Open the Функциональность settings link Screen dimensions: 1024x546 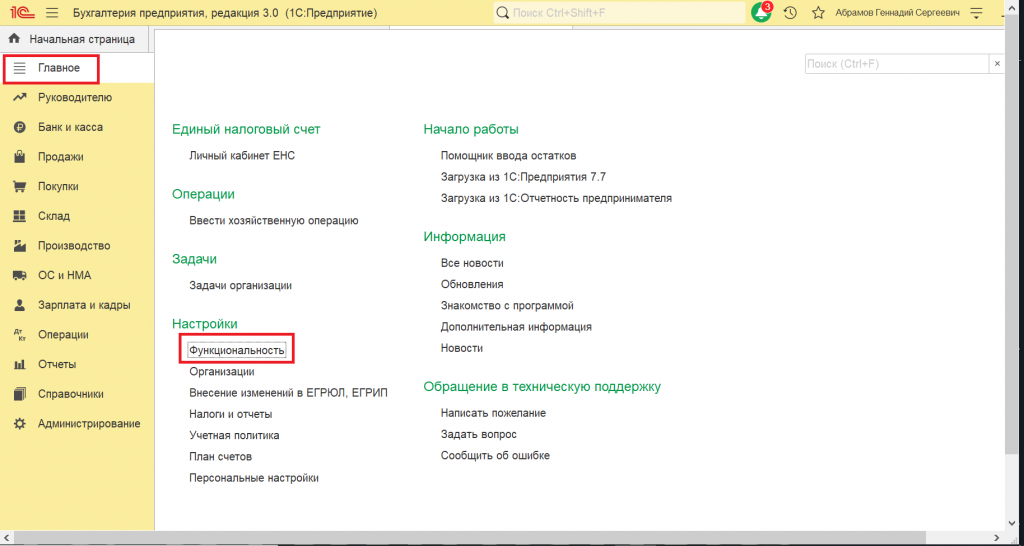pyautogui.click(x=236, y=351)
